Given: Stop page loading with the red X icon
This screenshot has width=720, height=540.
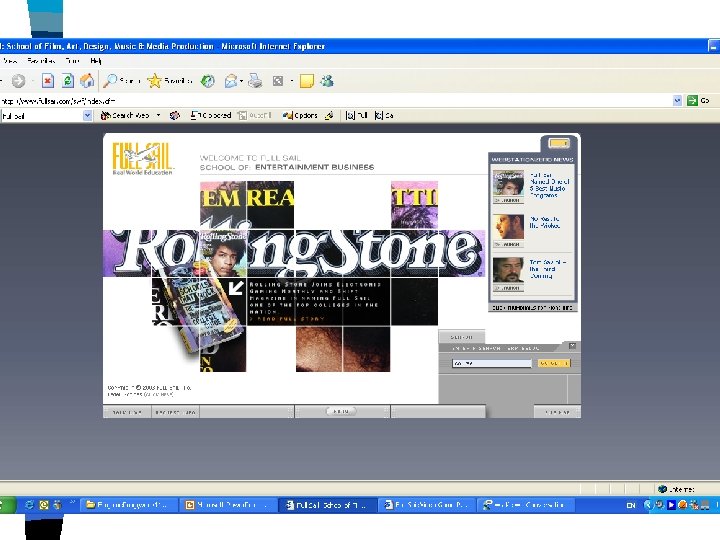Looking at the screenshot, I should coord(47,81).
